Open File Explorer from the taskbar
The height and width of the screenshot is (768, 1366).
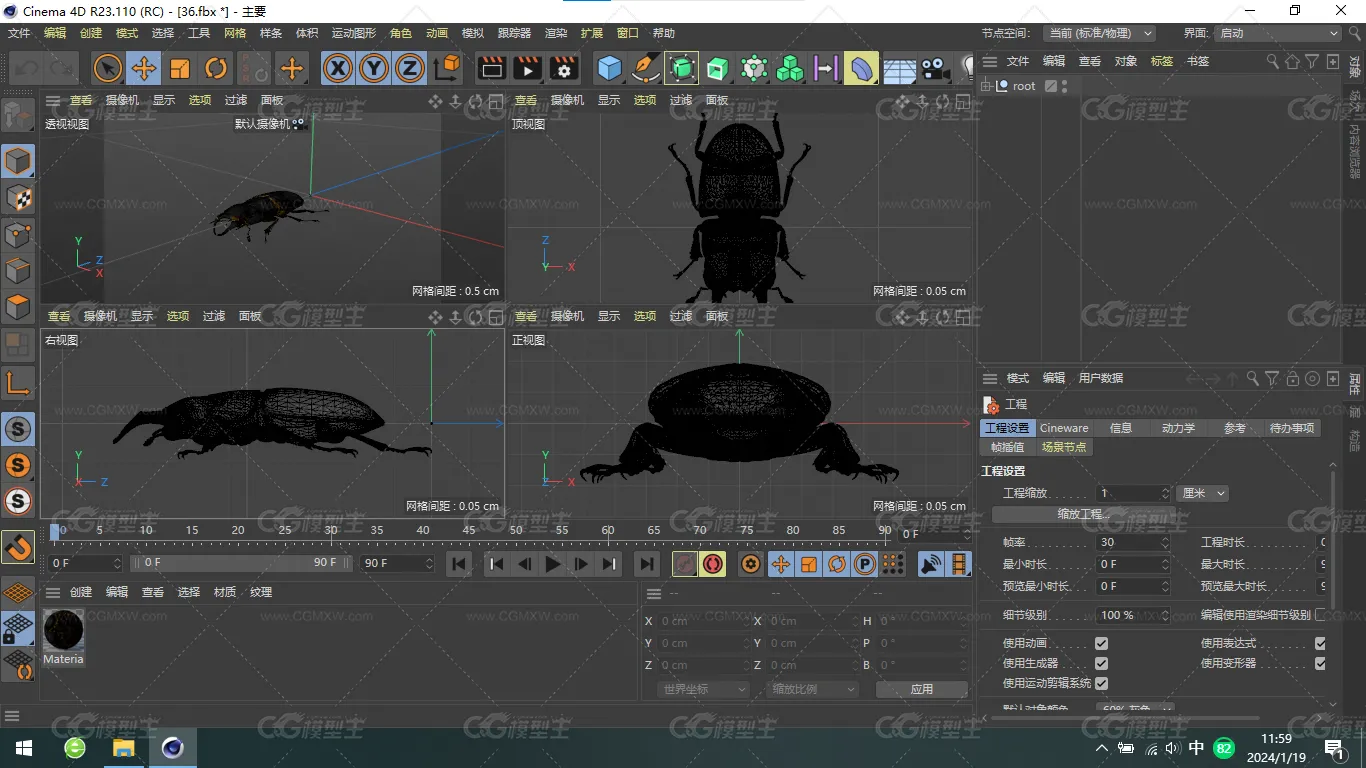point(123,748)
